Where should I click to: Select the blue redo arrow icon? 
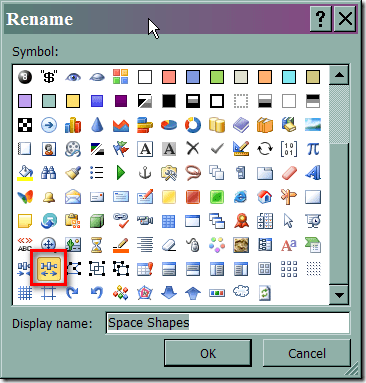pyautogui.click(x=73, y=293)
